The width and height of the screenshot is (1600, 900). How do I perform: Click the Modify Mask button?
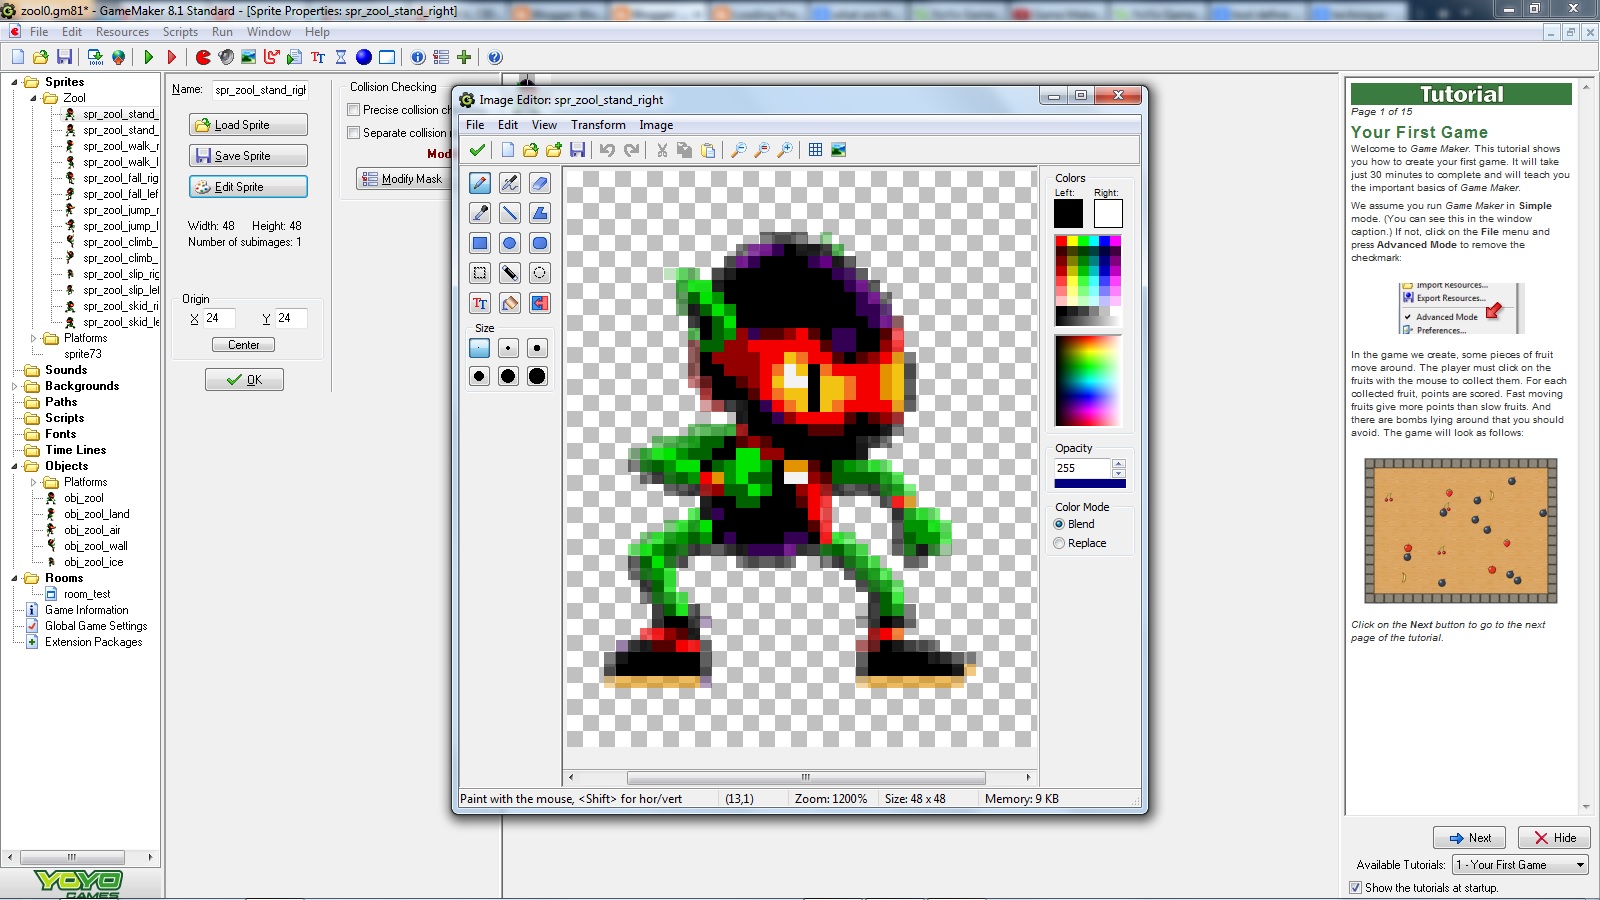point(403,179)
